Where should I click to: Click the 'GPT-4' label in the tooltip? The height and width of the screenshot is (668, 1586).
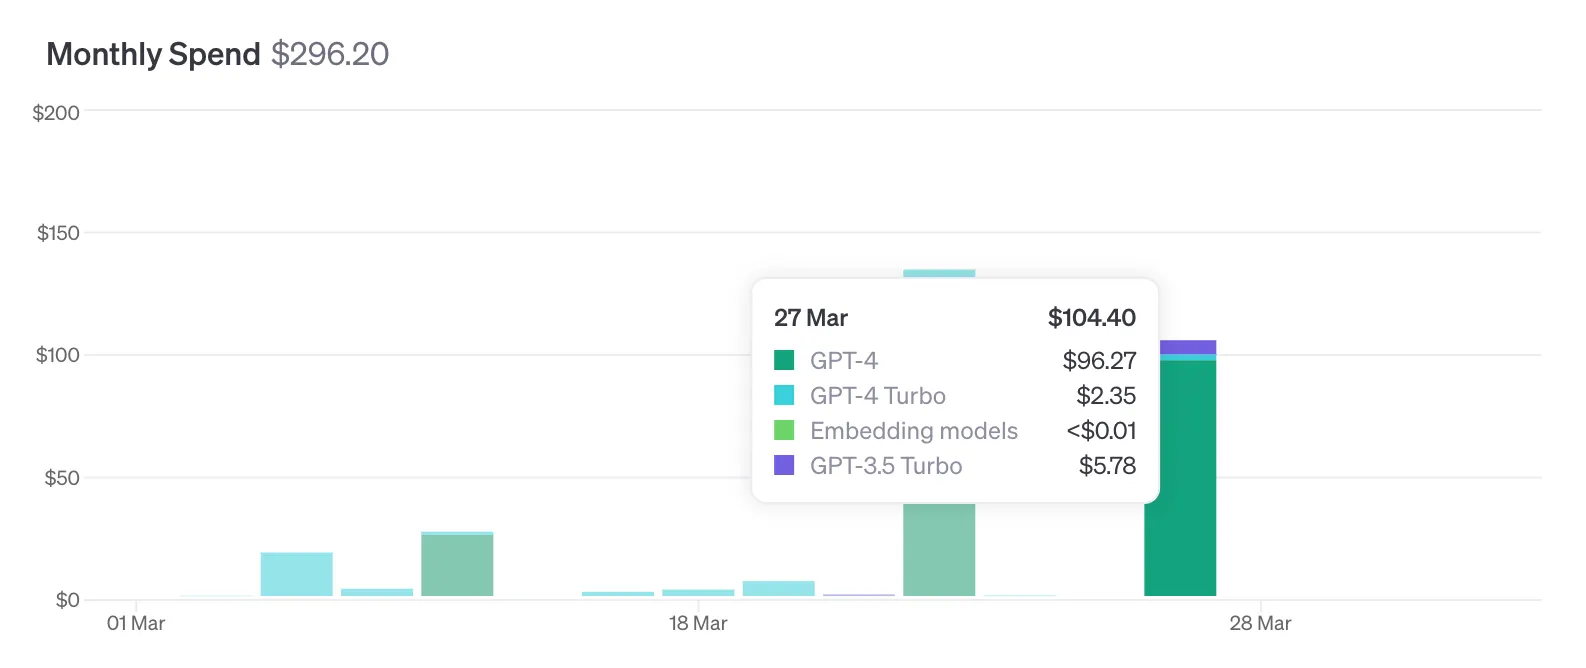coord(844,360)
